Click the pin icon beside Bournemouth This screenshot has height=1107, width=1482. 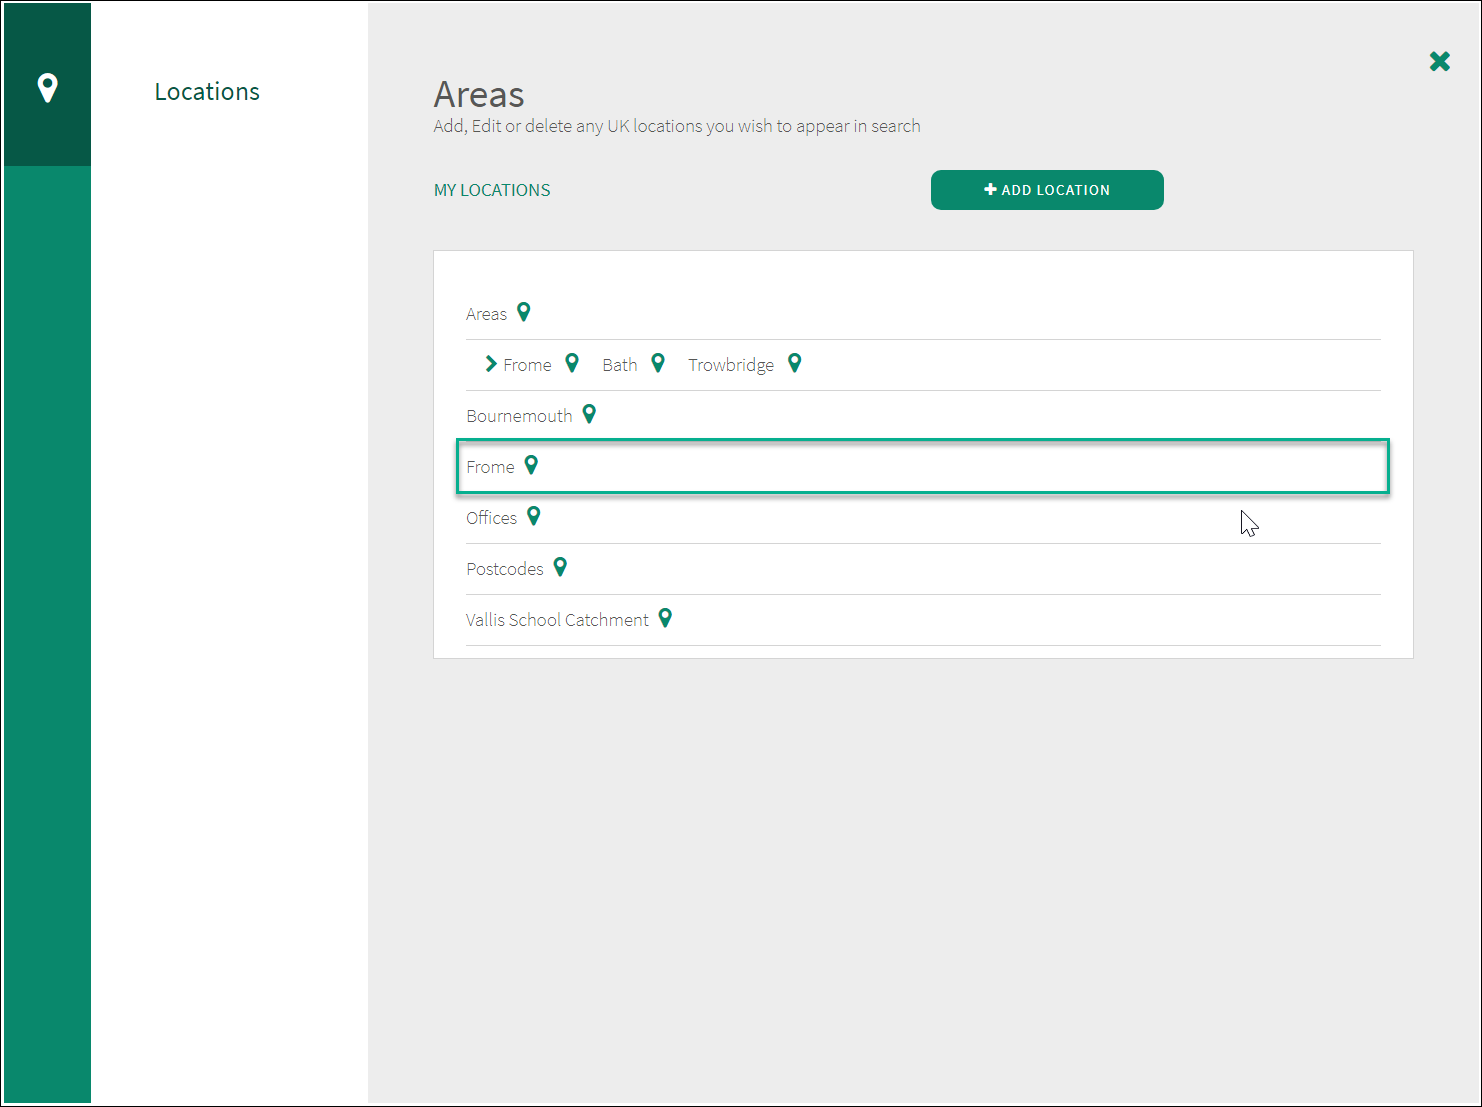point(589,414)
